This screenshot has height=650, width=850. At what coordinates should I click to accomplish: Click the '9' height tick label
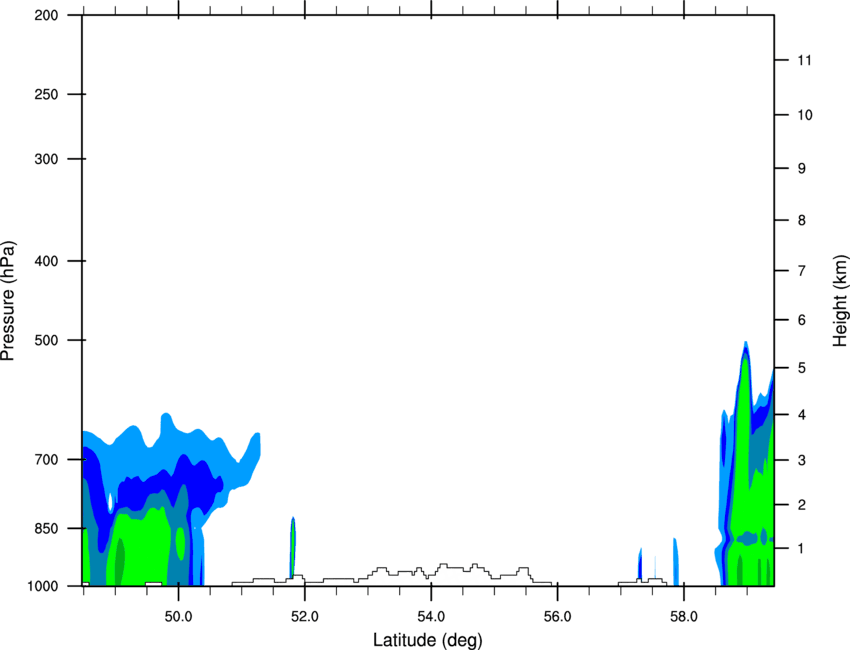[802, 168]
